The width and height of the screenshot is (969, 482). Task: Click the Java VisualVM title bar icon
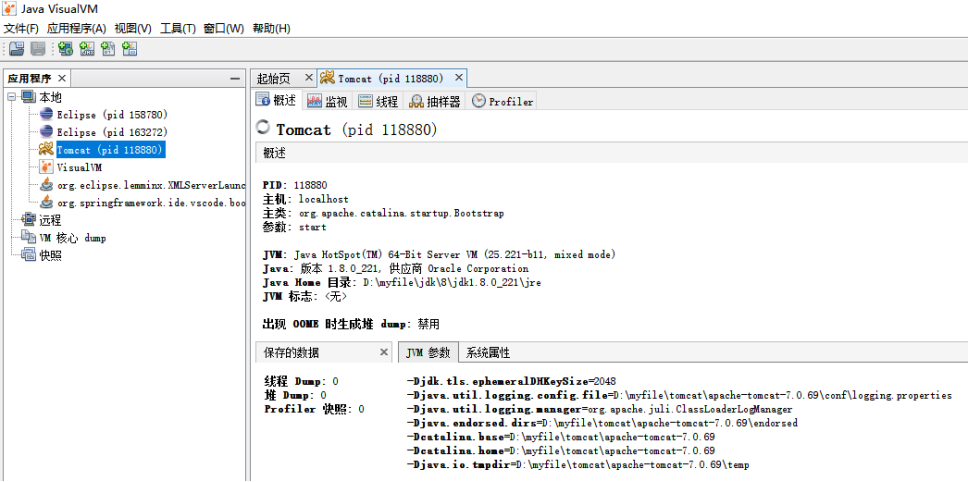click(10, 9)
